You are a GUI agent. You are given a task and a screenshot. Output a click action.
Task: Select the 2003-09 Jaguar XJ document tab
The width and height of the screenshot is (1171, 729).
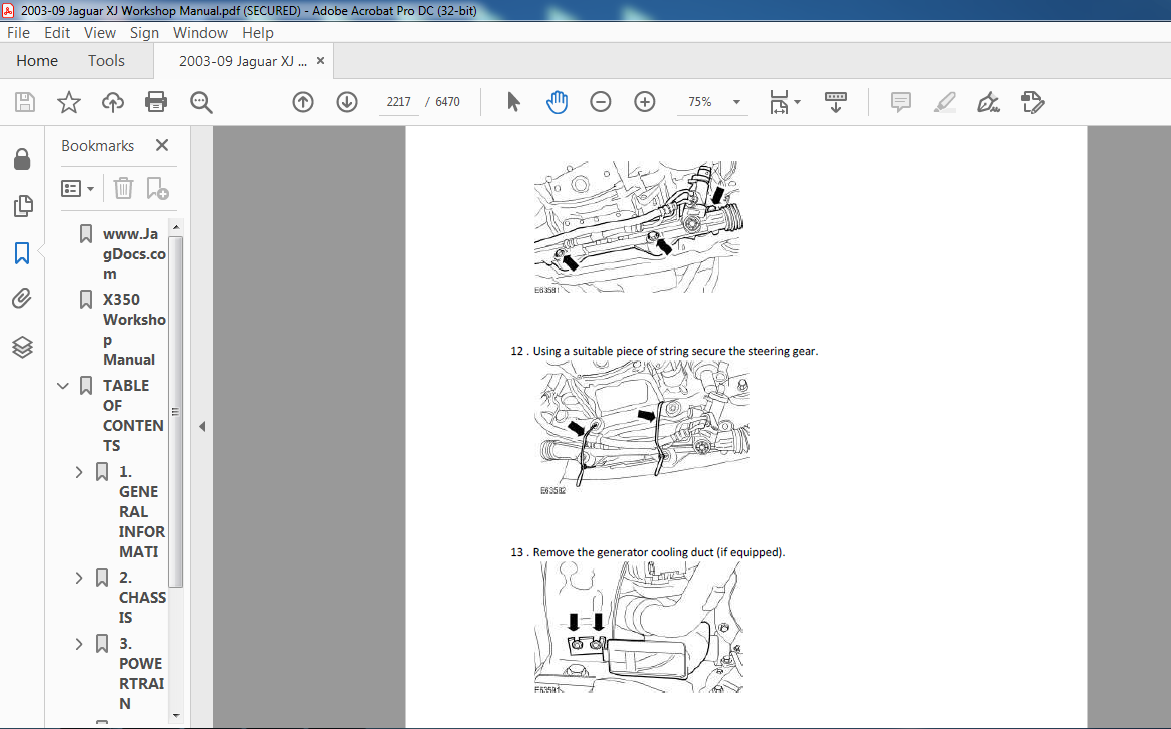pyautogui.click(x=243, y=61)
